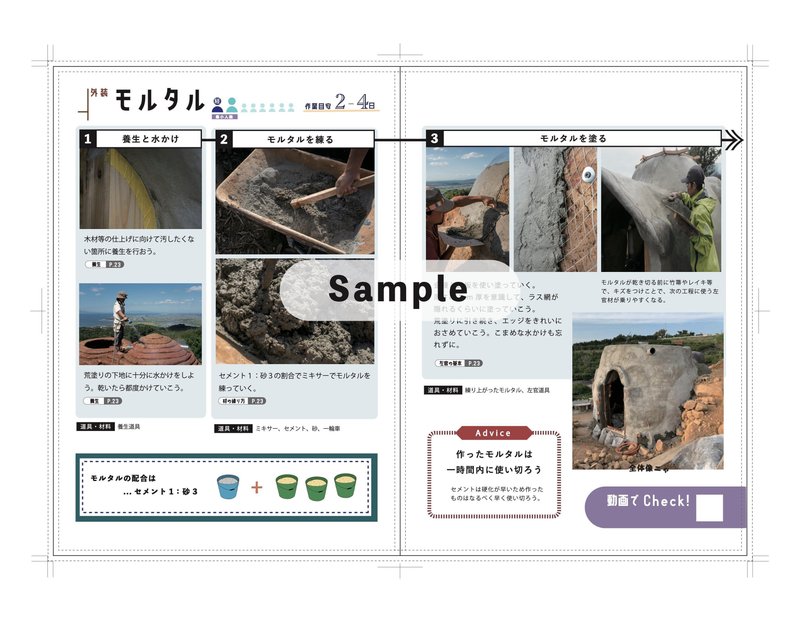This screenshot has height=622, width=800.
Task: Click the 養生 P.23 tag under watering photo
Action: tap(103, 401)
